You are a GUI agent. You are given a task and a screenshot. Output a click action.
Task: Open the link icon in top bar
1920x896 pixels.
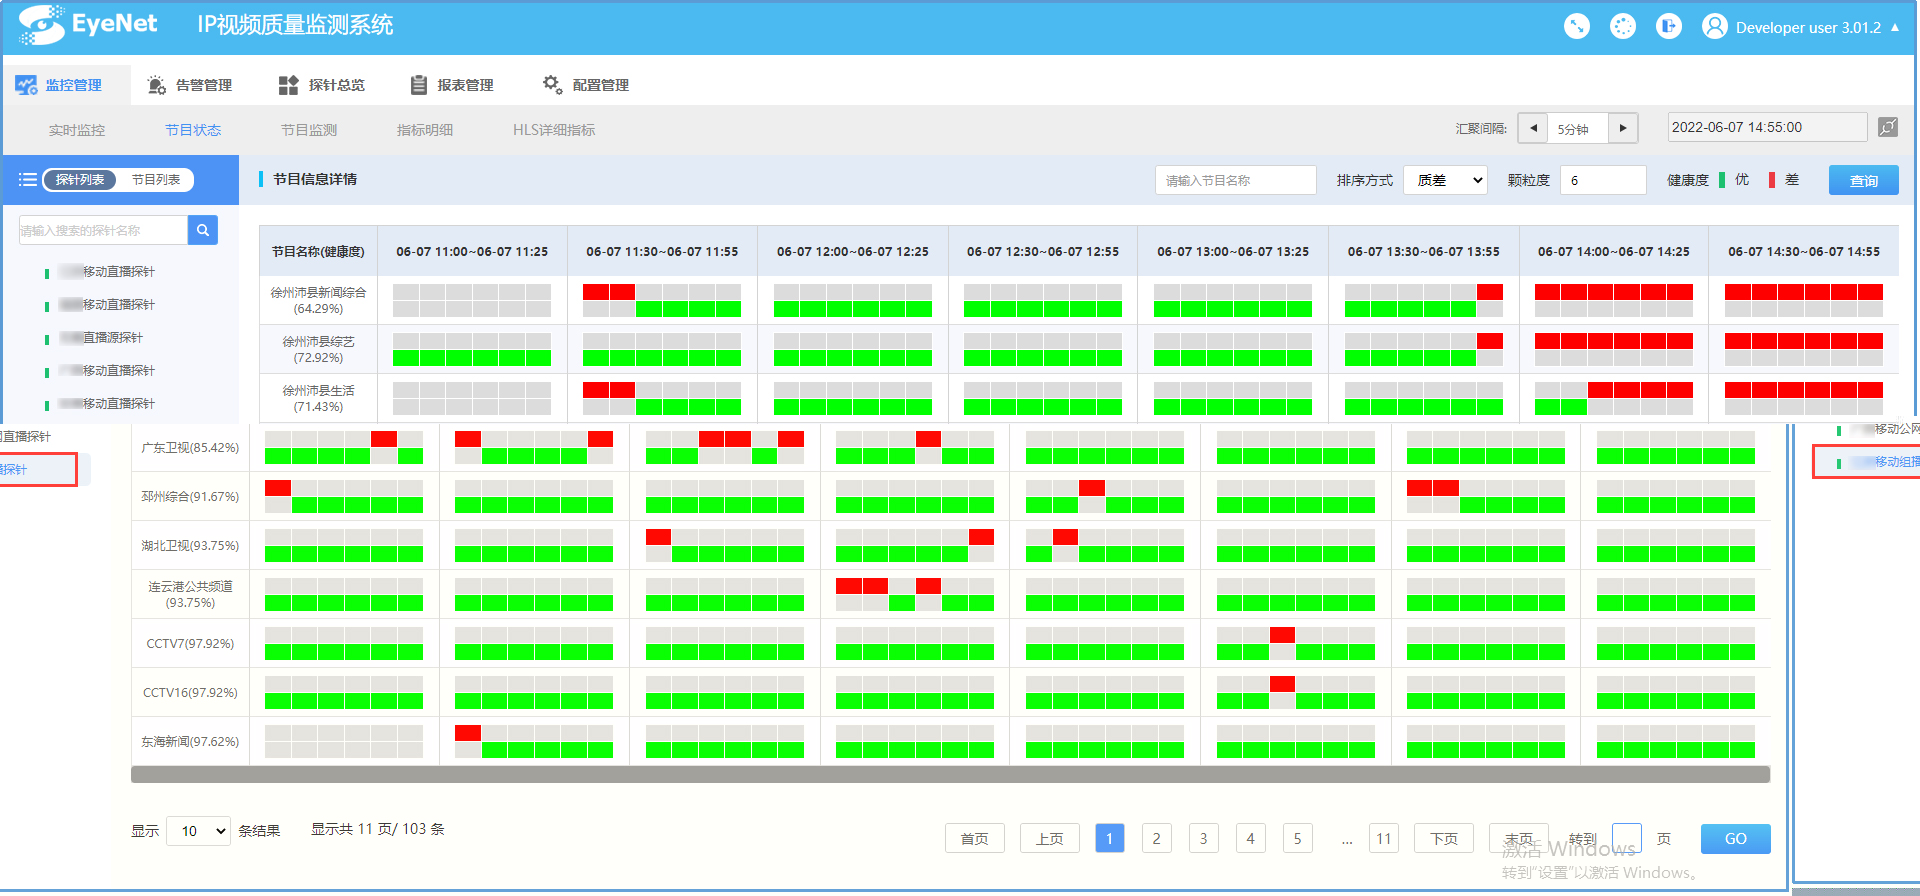pyautogui.click(x=1577, y=27)
